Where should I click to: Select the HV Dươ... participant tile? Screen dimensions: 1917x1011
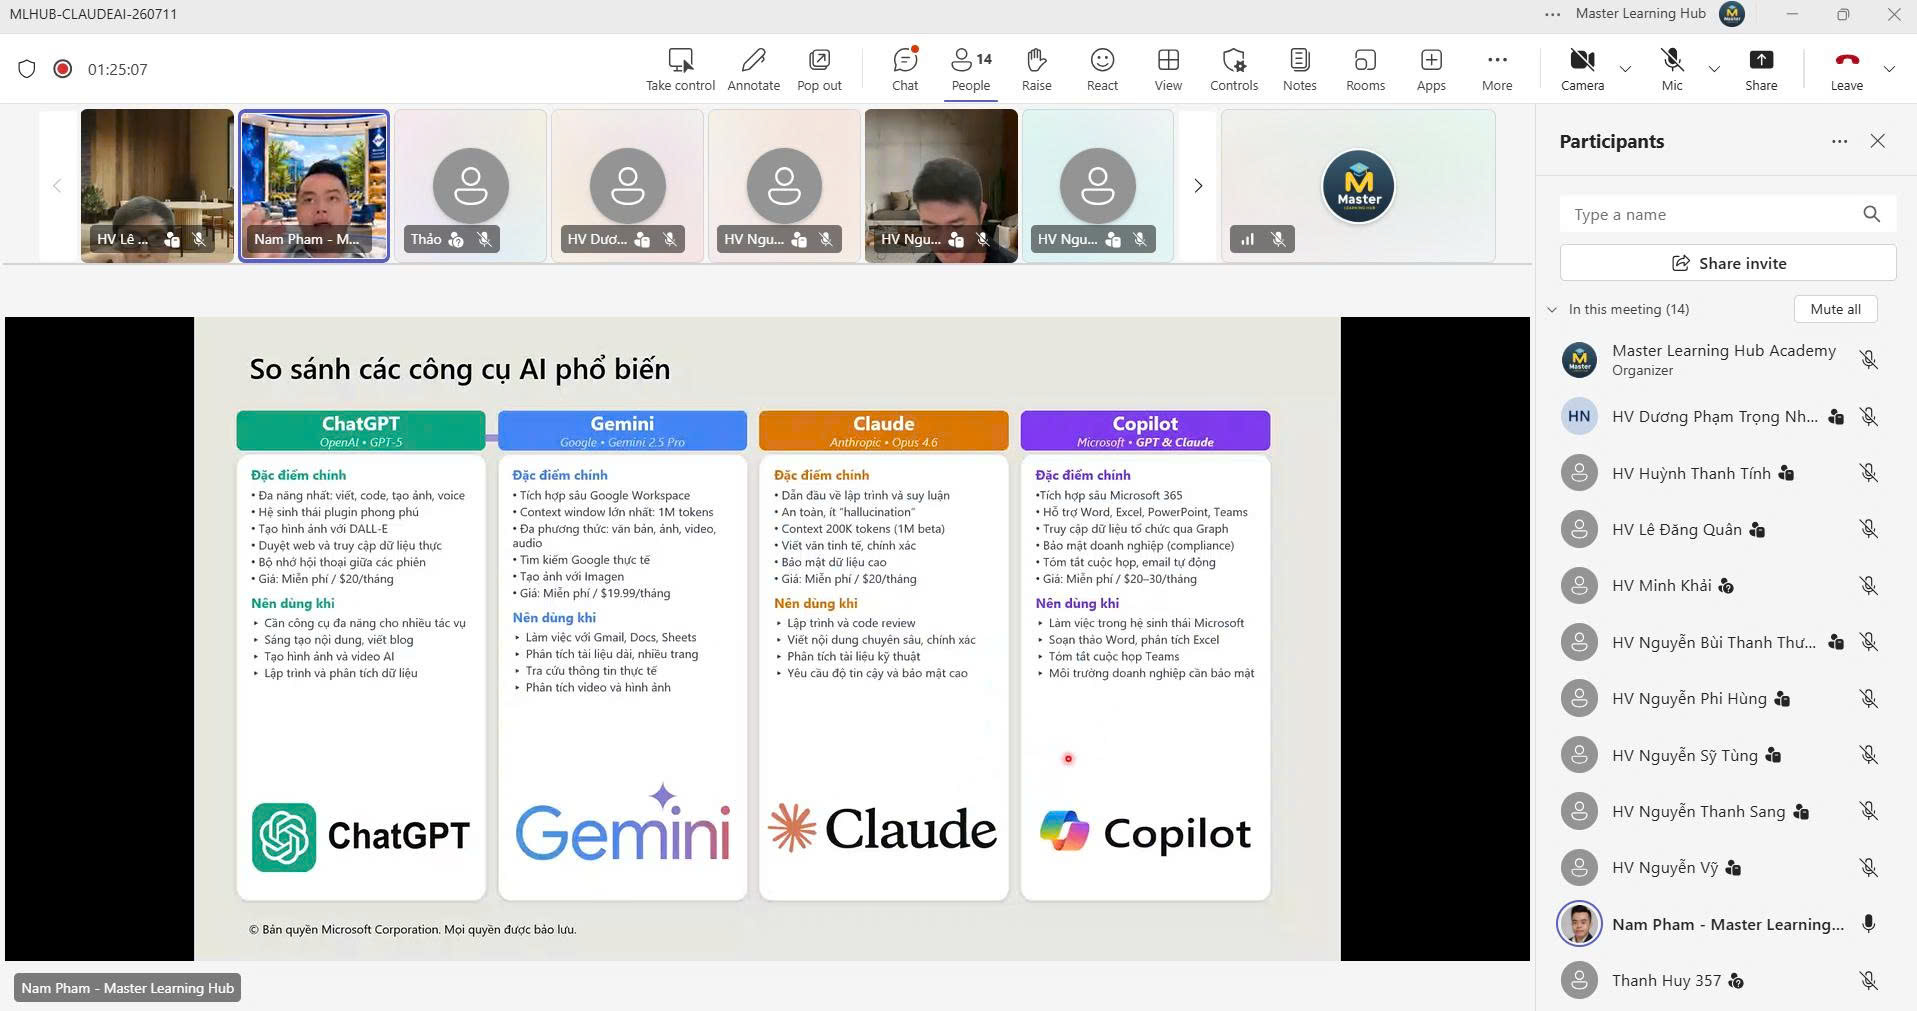point(627,186)
